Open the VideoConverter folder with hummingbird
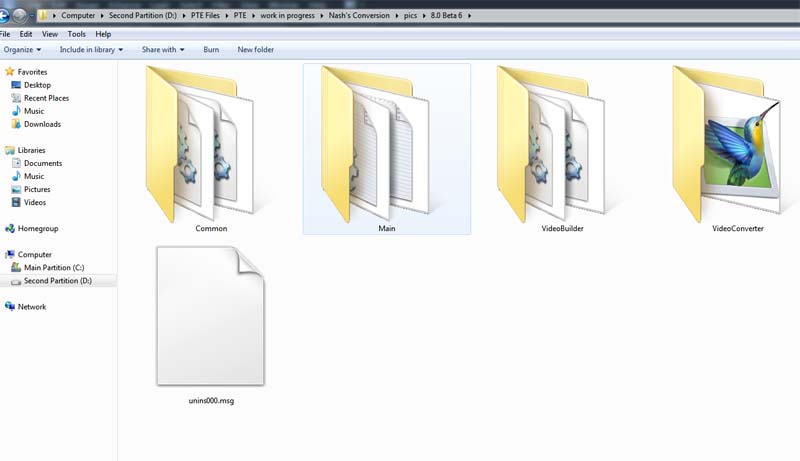This screenshot has height=461, width=800. [x=727, y=144]
